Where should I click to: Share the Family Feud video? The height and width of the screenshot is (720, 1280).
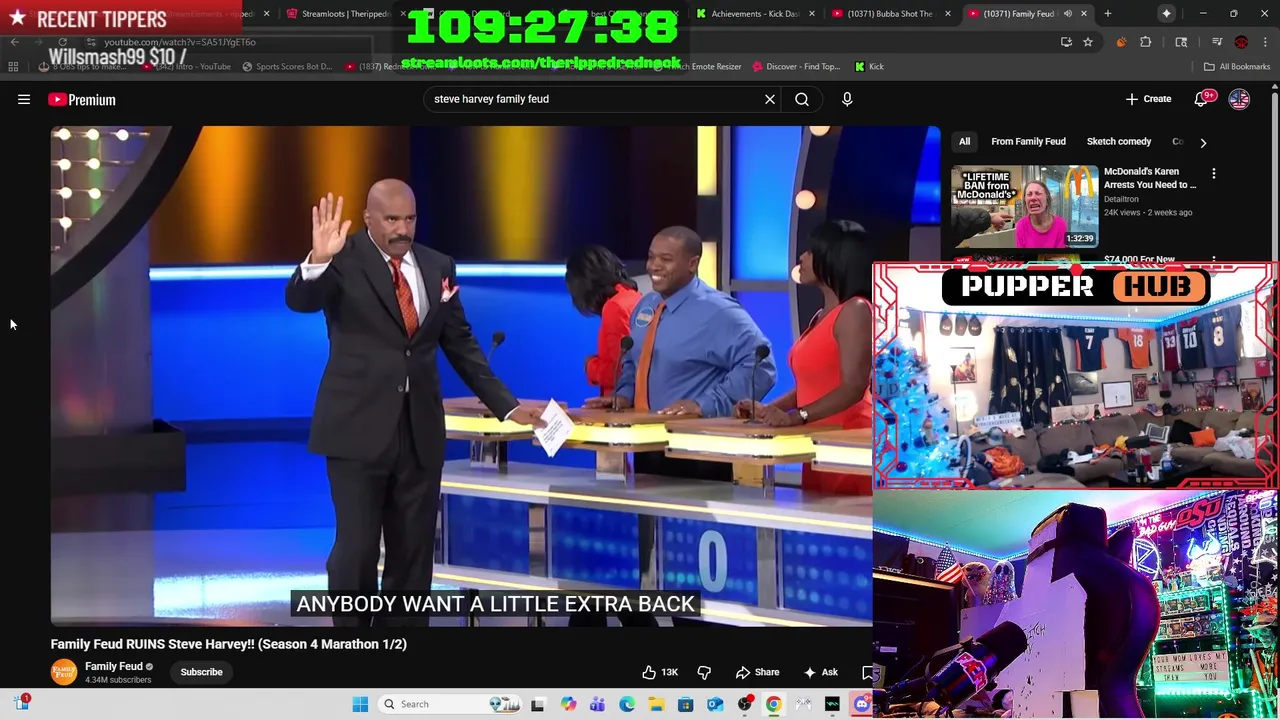(757, 672)
